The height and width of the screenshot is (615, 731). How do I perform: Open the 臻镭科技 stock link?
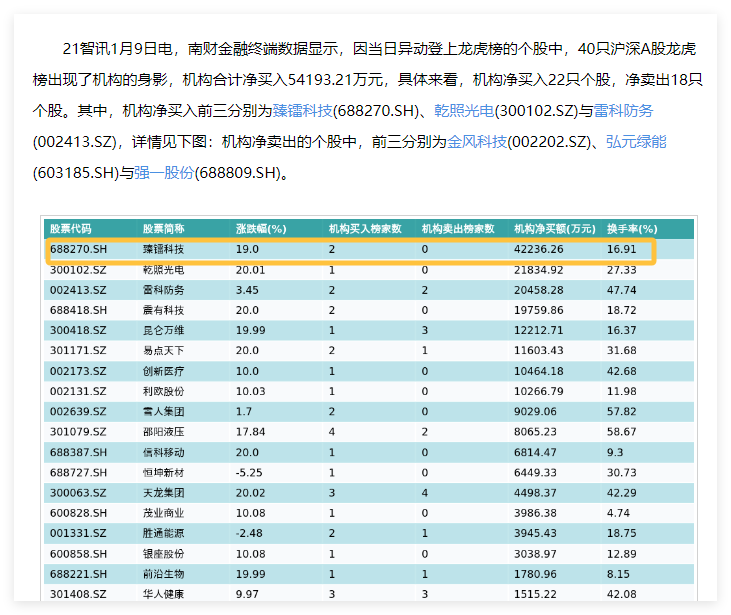[x=303, y=111]
